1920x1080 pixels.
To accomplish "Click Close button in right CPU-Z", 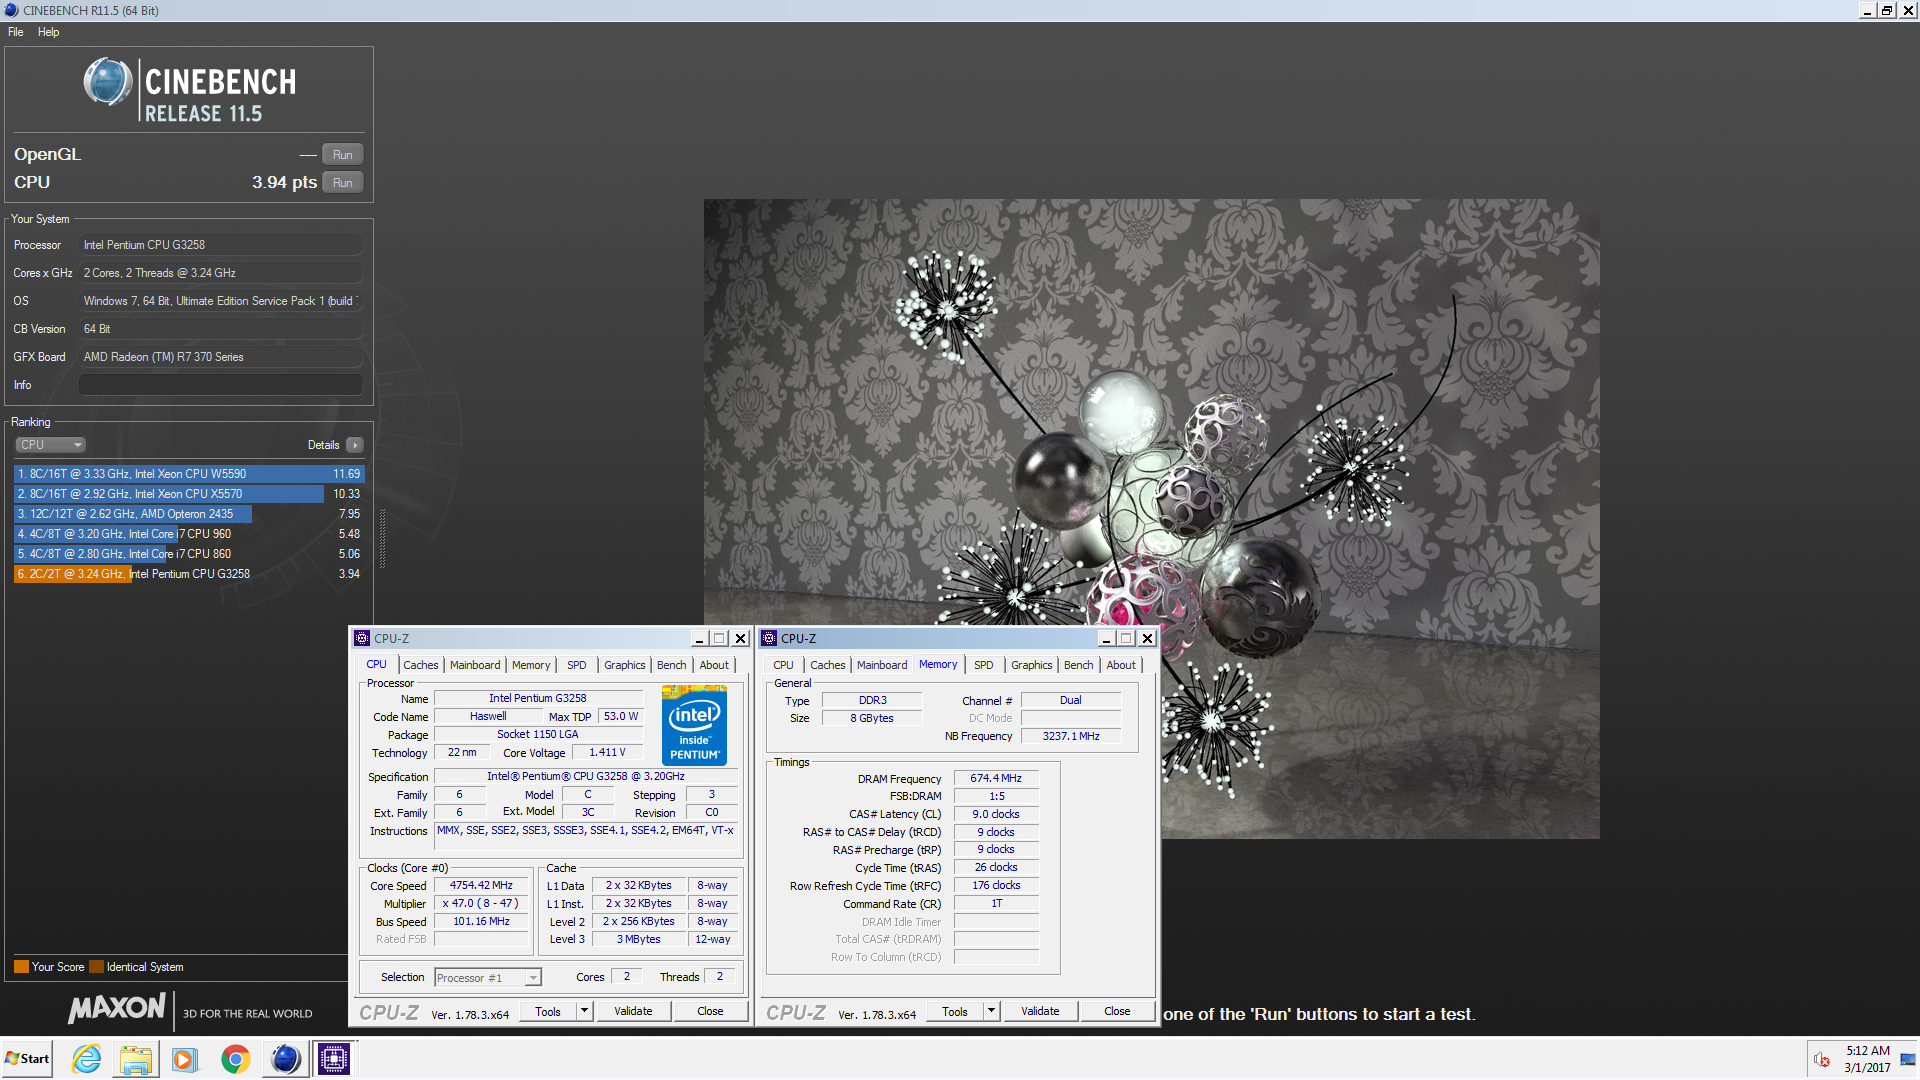I will pos(1117,1011).
